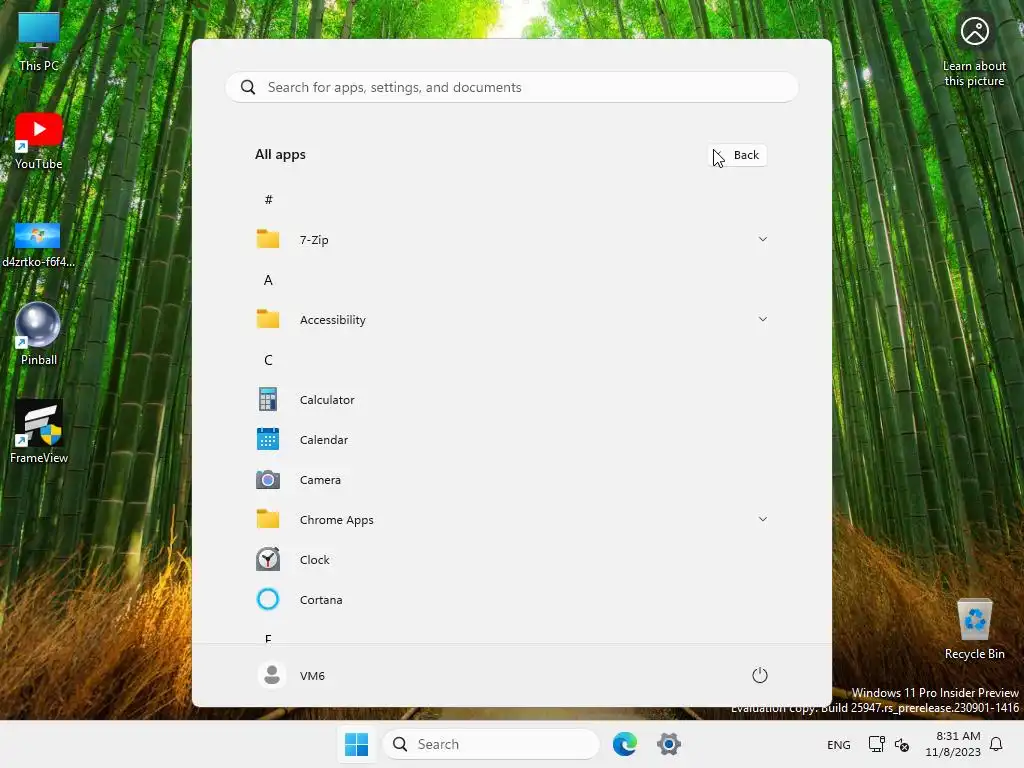Open Microsoft Edge from the taskbar
Viewport: 1024px width, 768px height.
coord(624,744)
